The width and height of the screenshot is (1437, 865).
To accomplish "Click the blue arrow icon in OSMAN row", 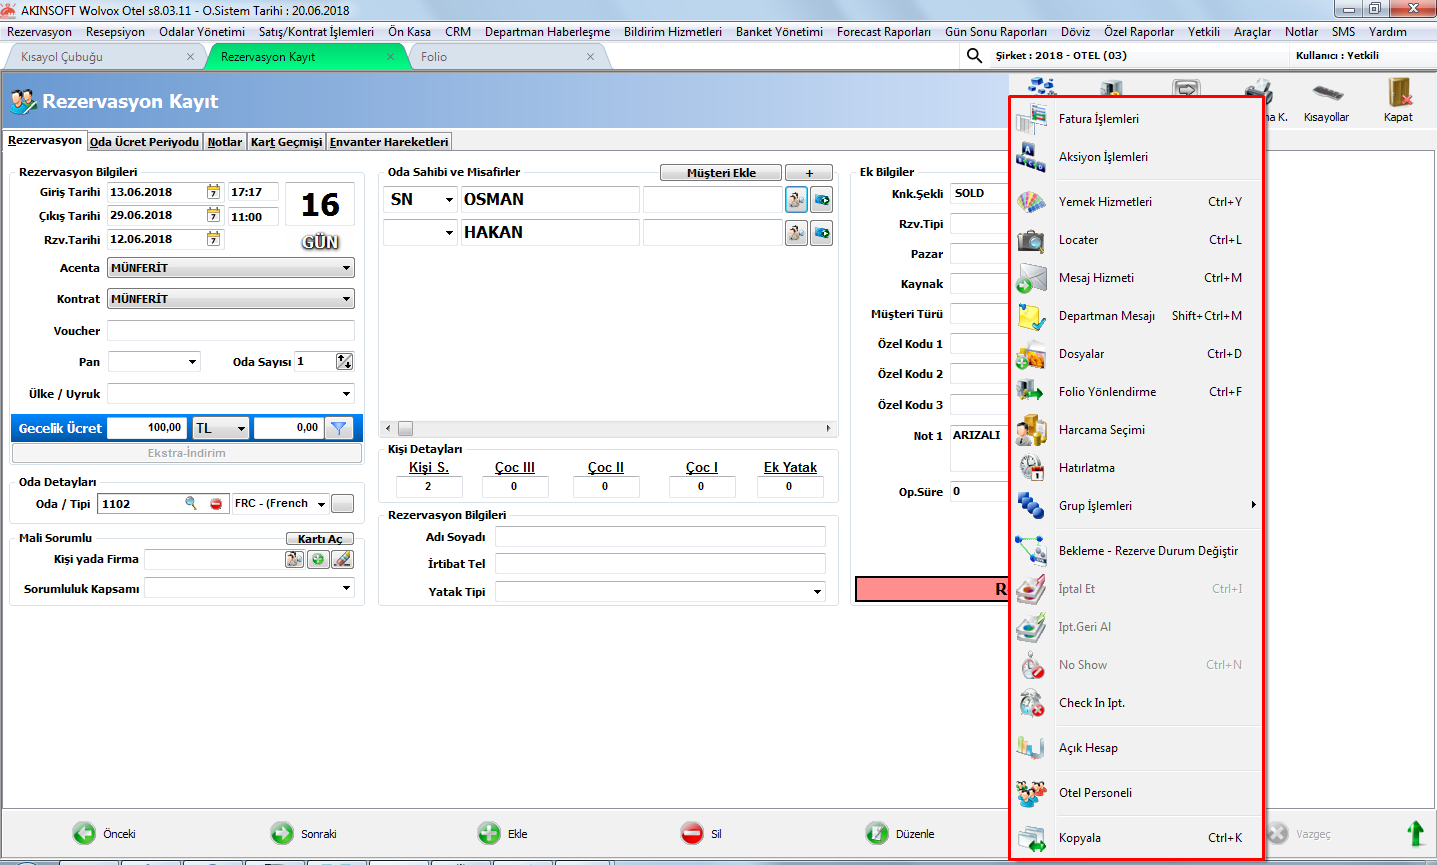I will (x=821, y=200).
